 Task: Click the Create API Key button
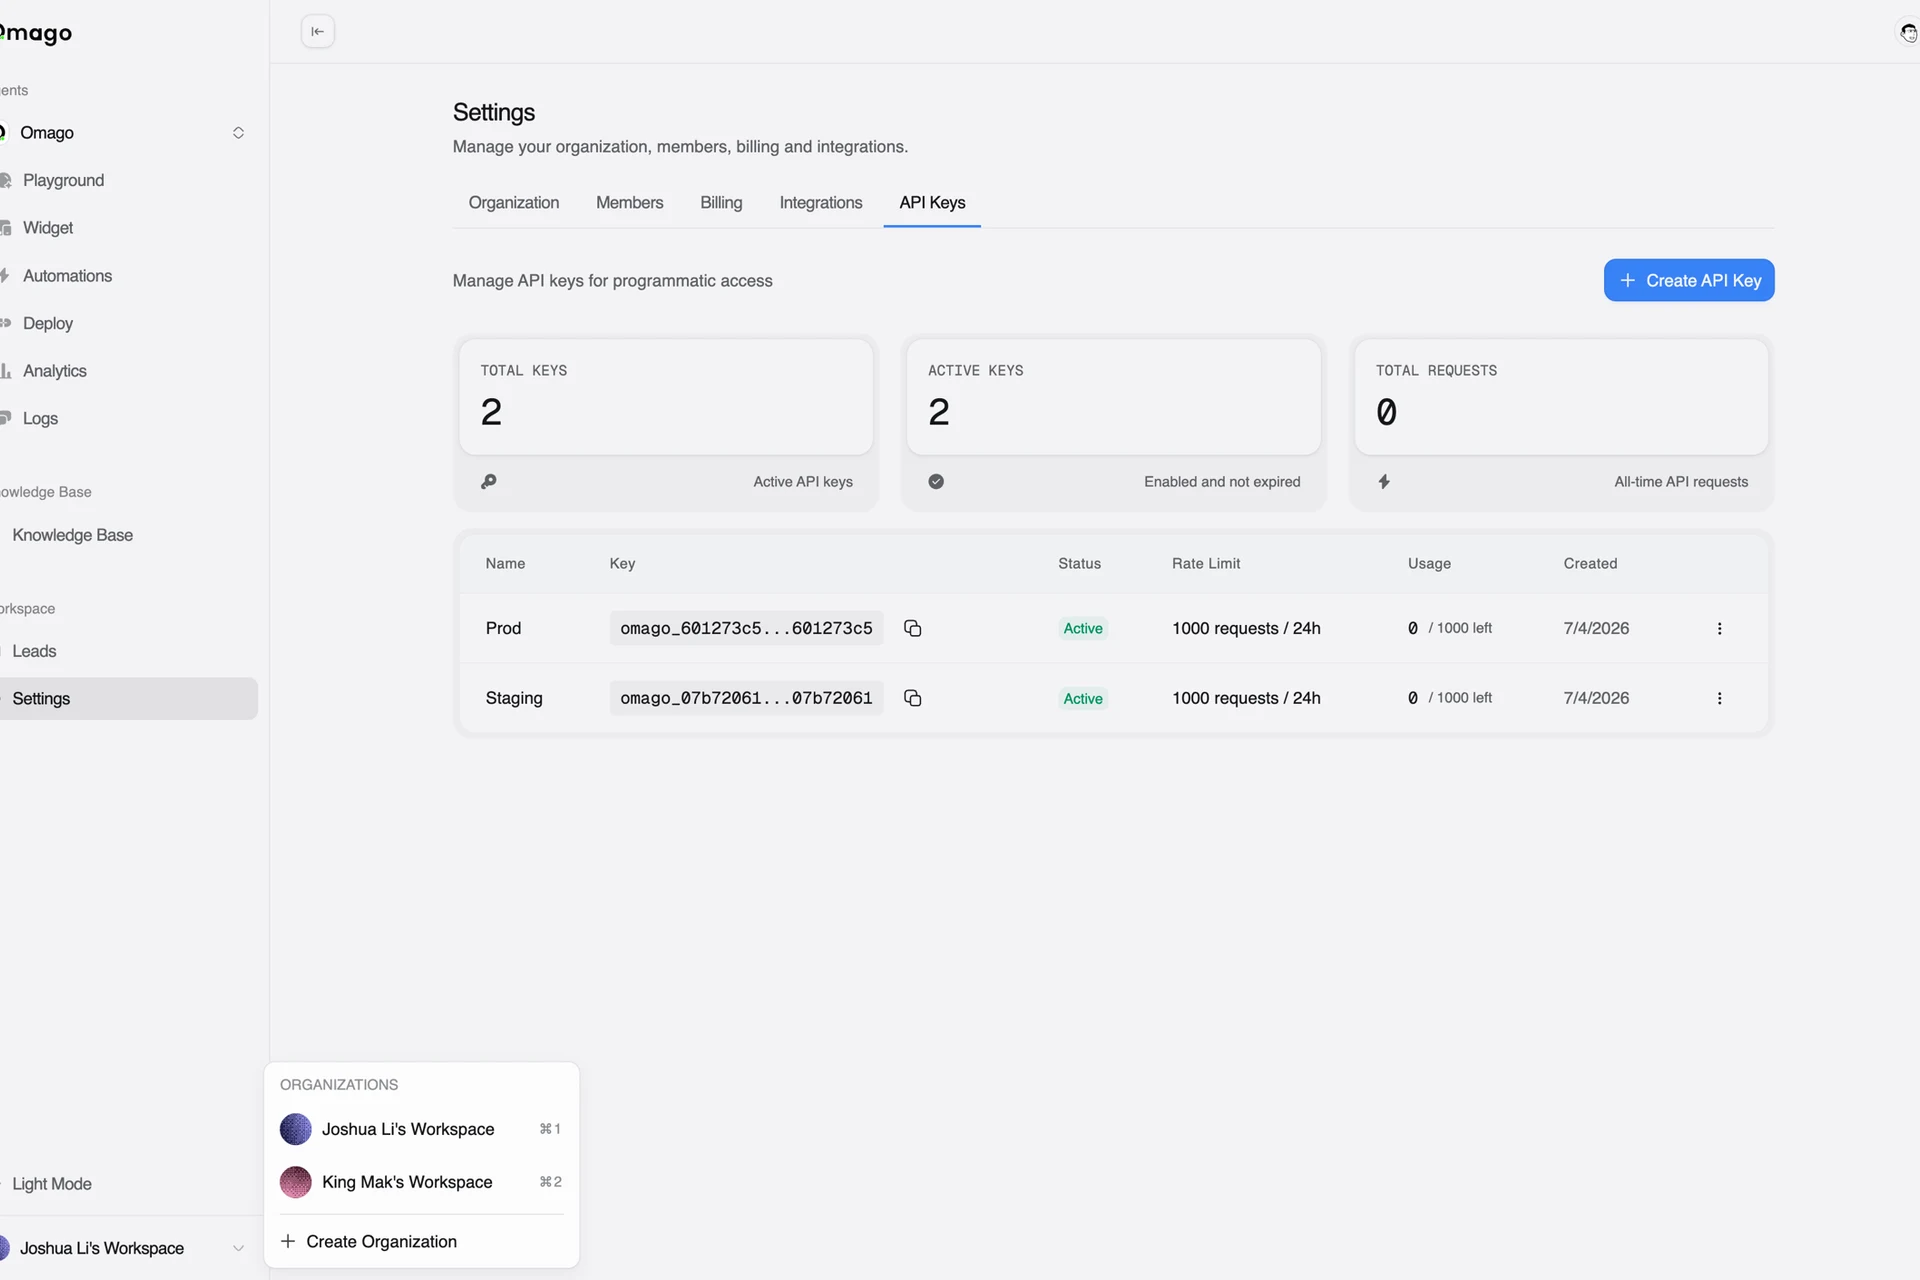click(1689, 280)
